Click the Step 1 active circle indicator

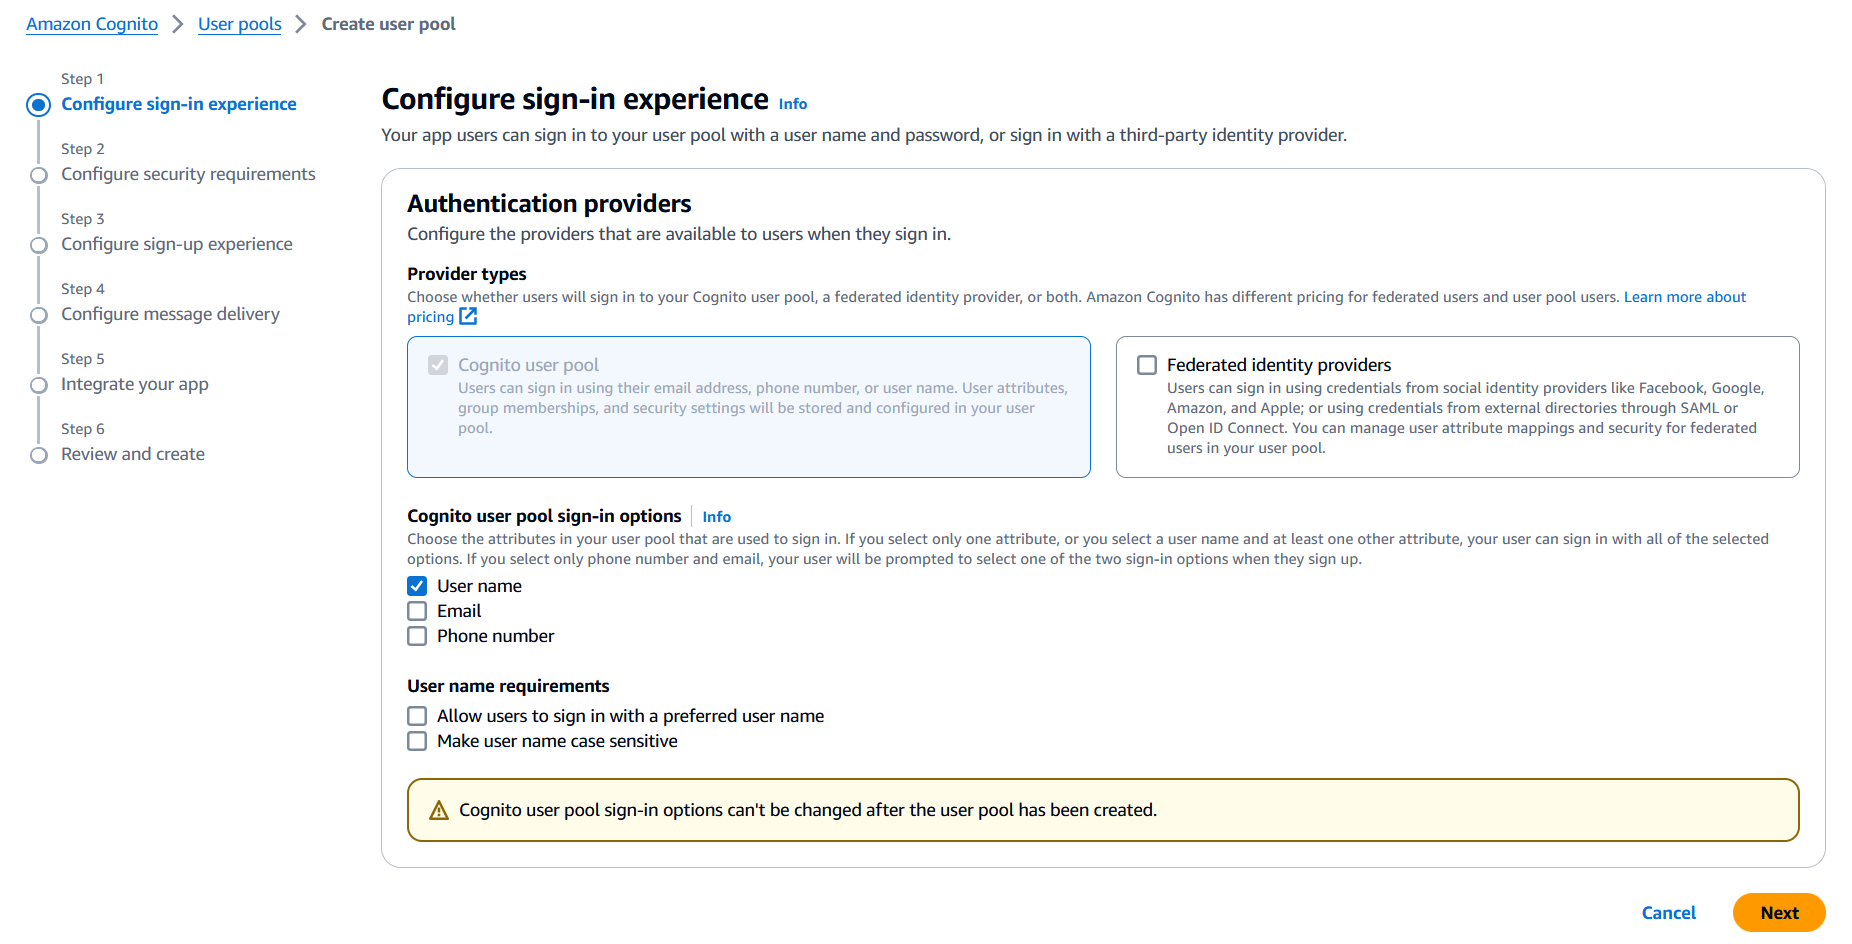coord(39,105)
